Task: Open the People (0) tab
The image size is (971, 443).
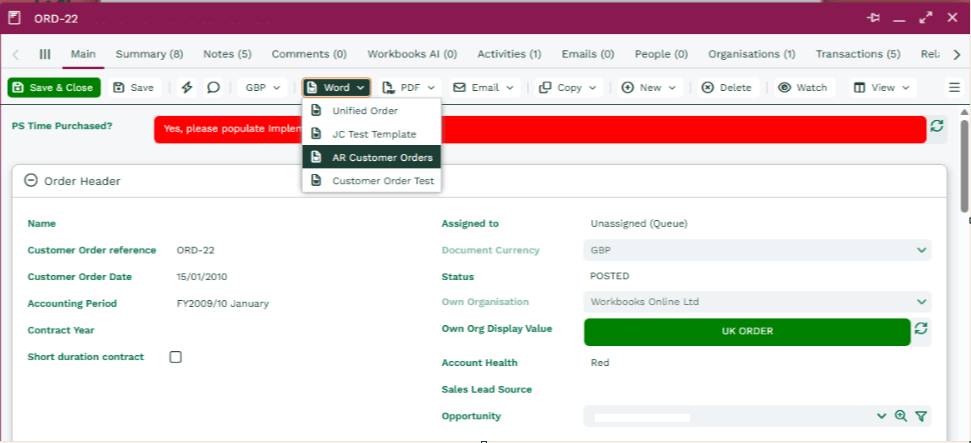Action: coord(661,54)
